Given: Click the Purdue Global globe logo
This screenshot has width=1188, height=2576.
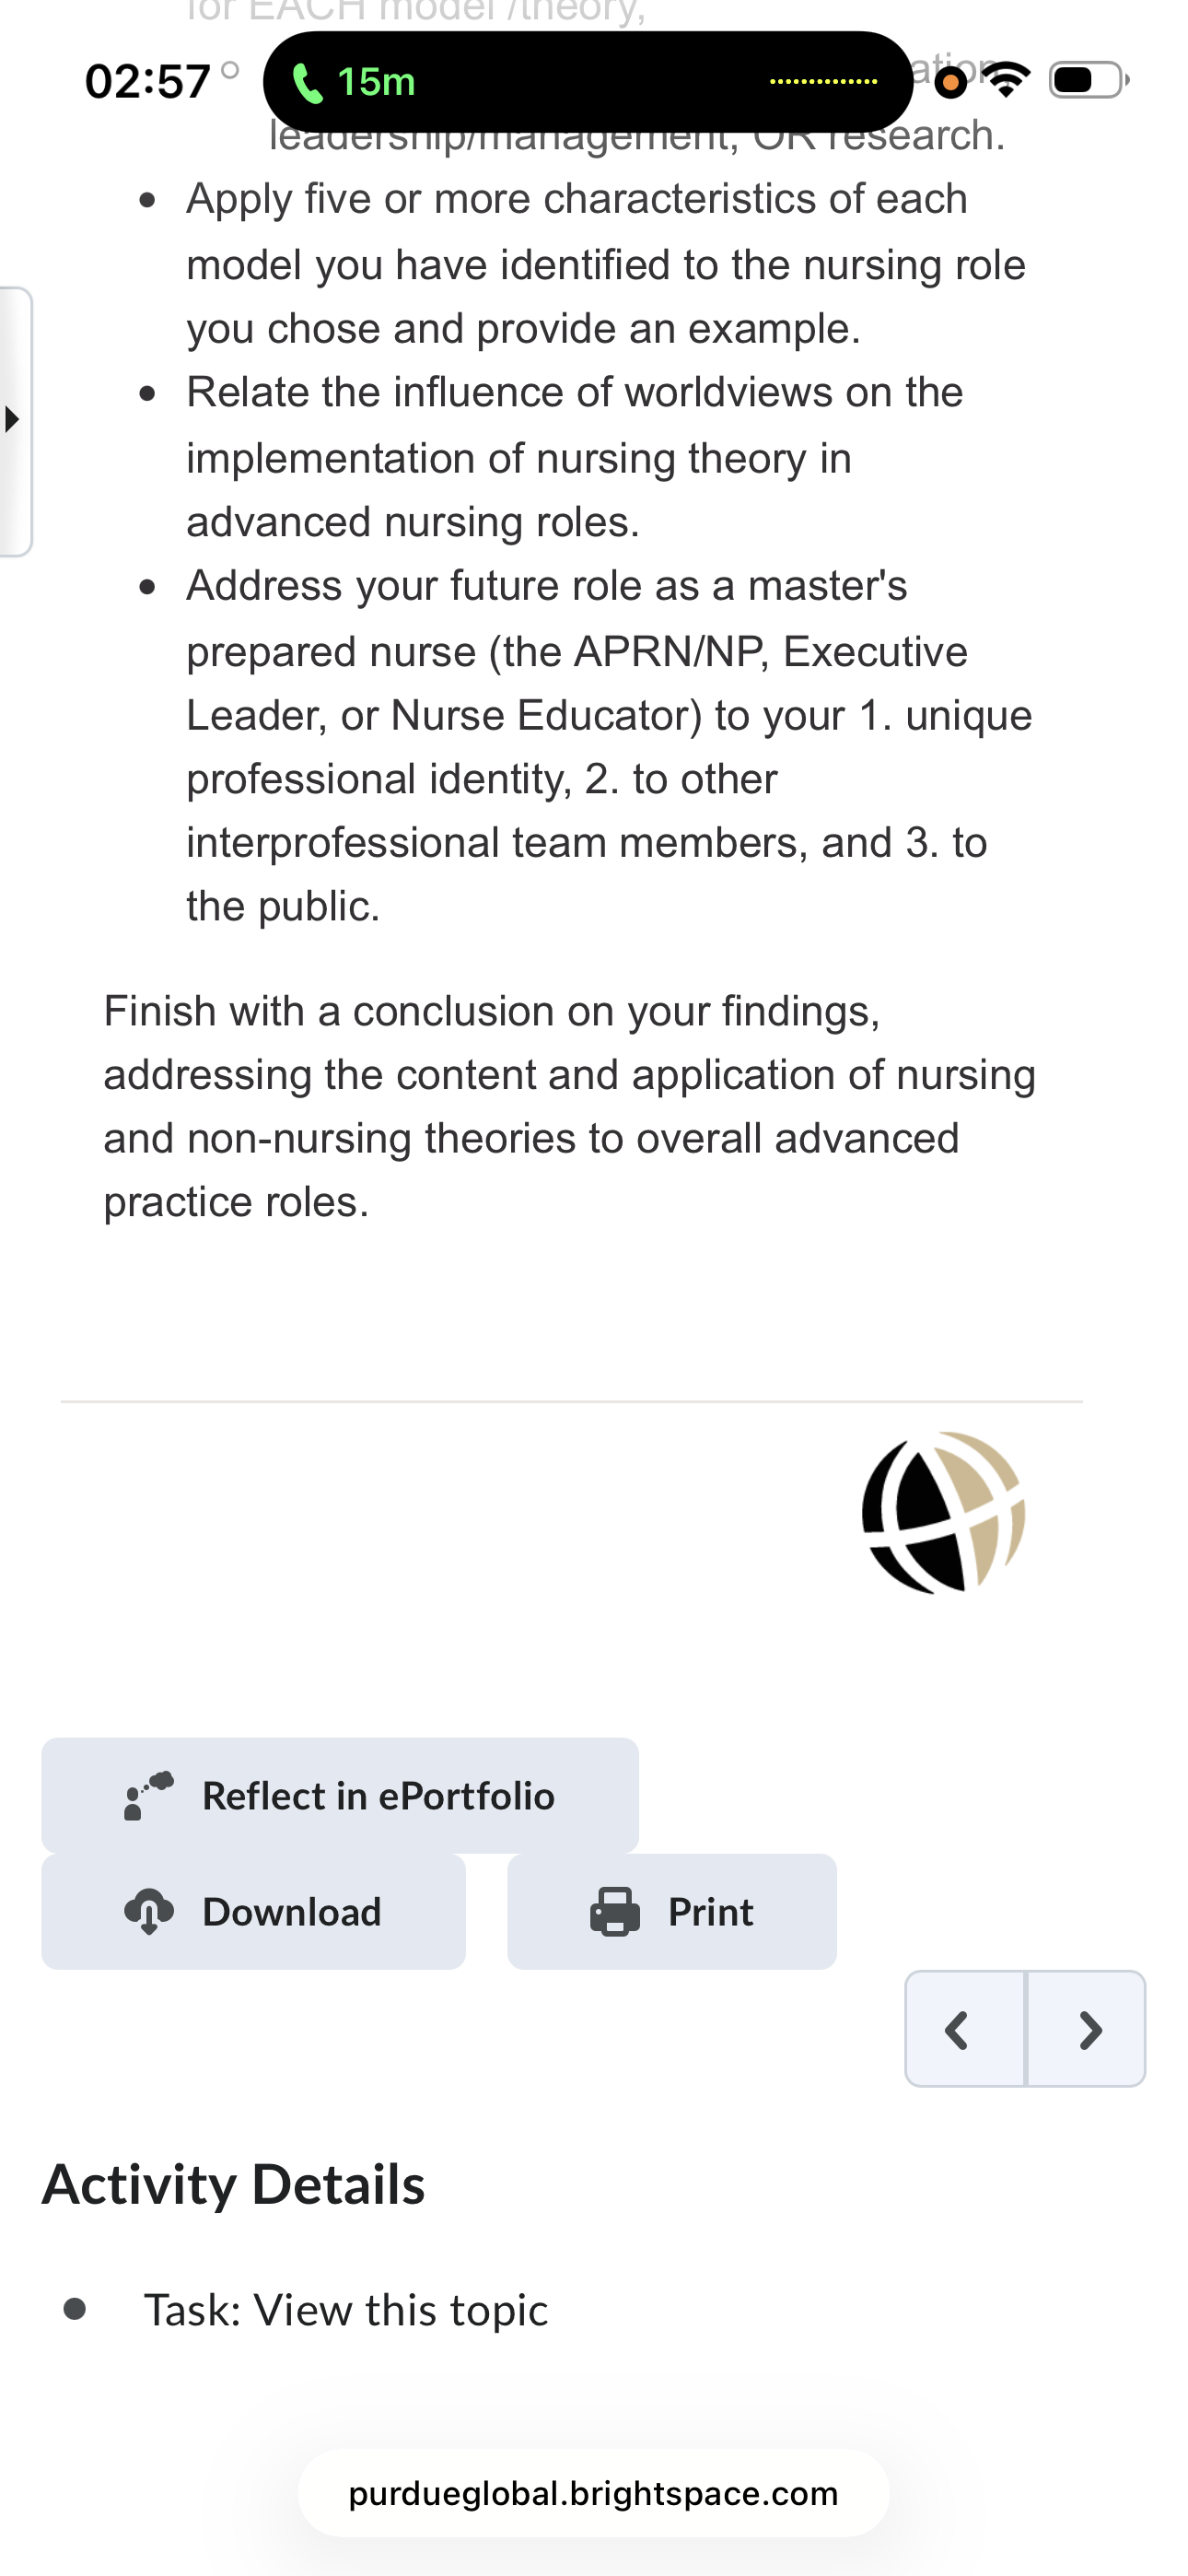Looking at the screenshot, I should [x=943, y=1512].
